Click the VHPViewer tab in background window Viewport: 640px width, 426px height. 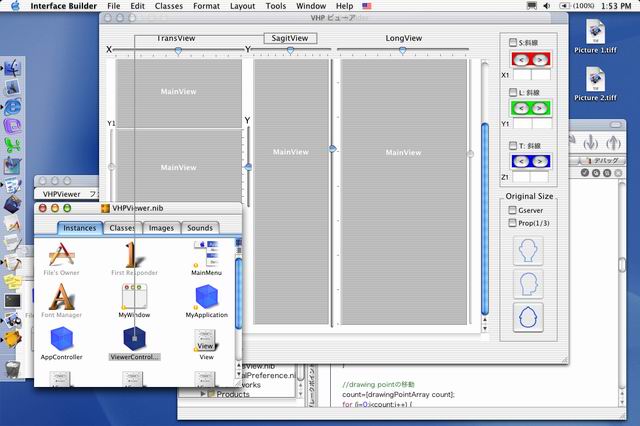click(x=61, y=194)
